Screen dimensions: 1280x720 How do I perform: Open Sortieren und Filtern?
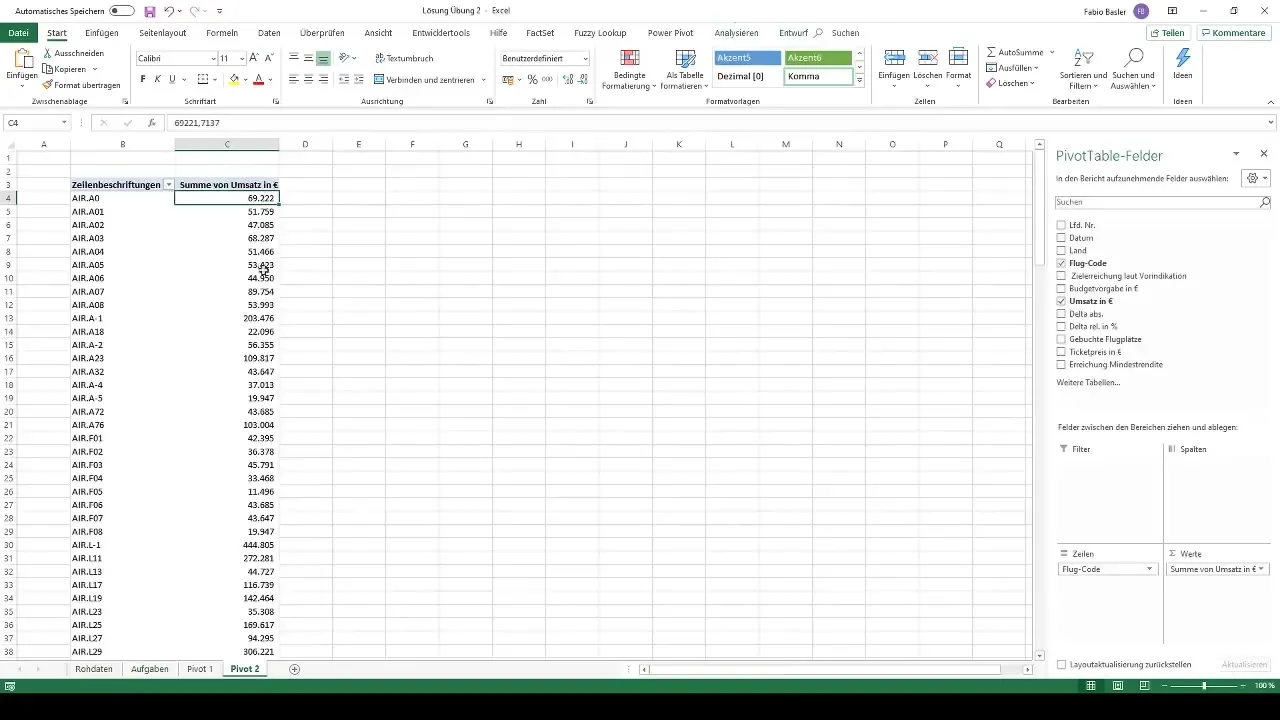(1083, 70)
